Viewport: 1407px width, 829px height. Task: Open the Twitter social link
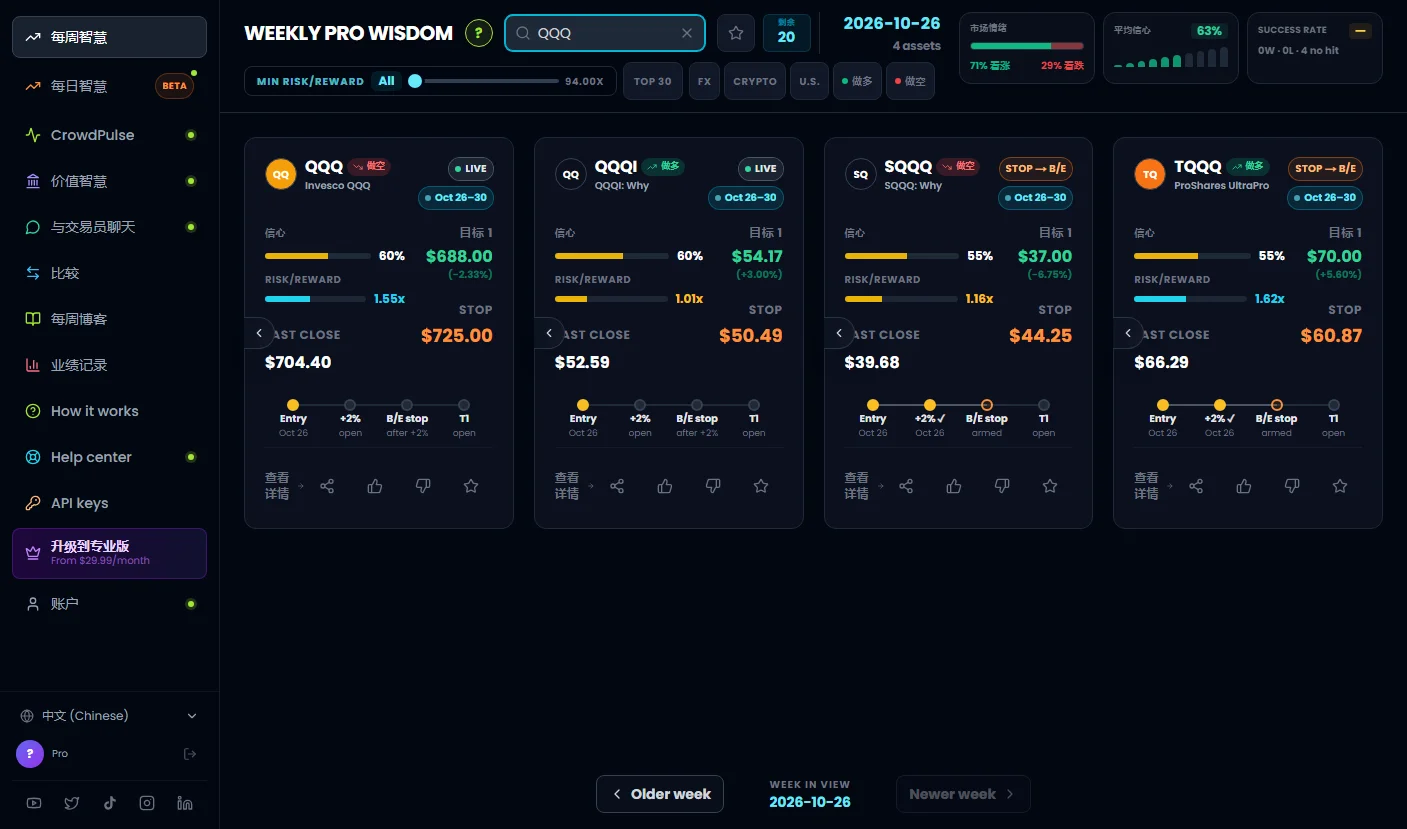72,803
